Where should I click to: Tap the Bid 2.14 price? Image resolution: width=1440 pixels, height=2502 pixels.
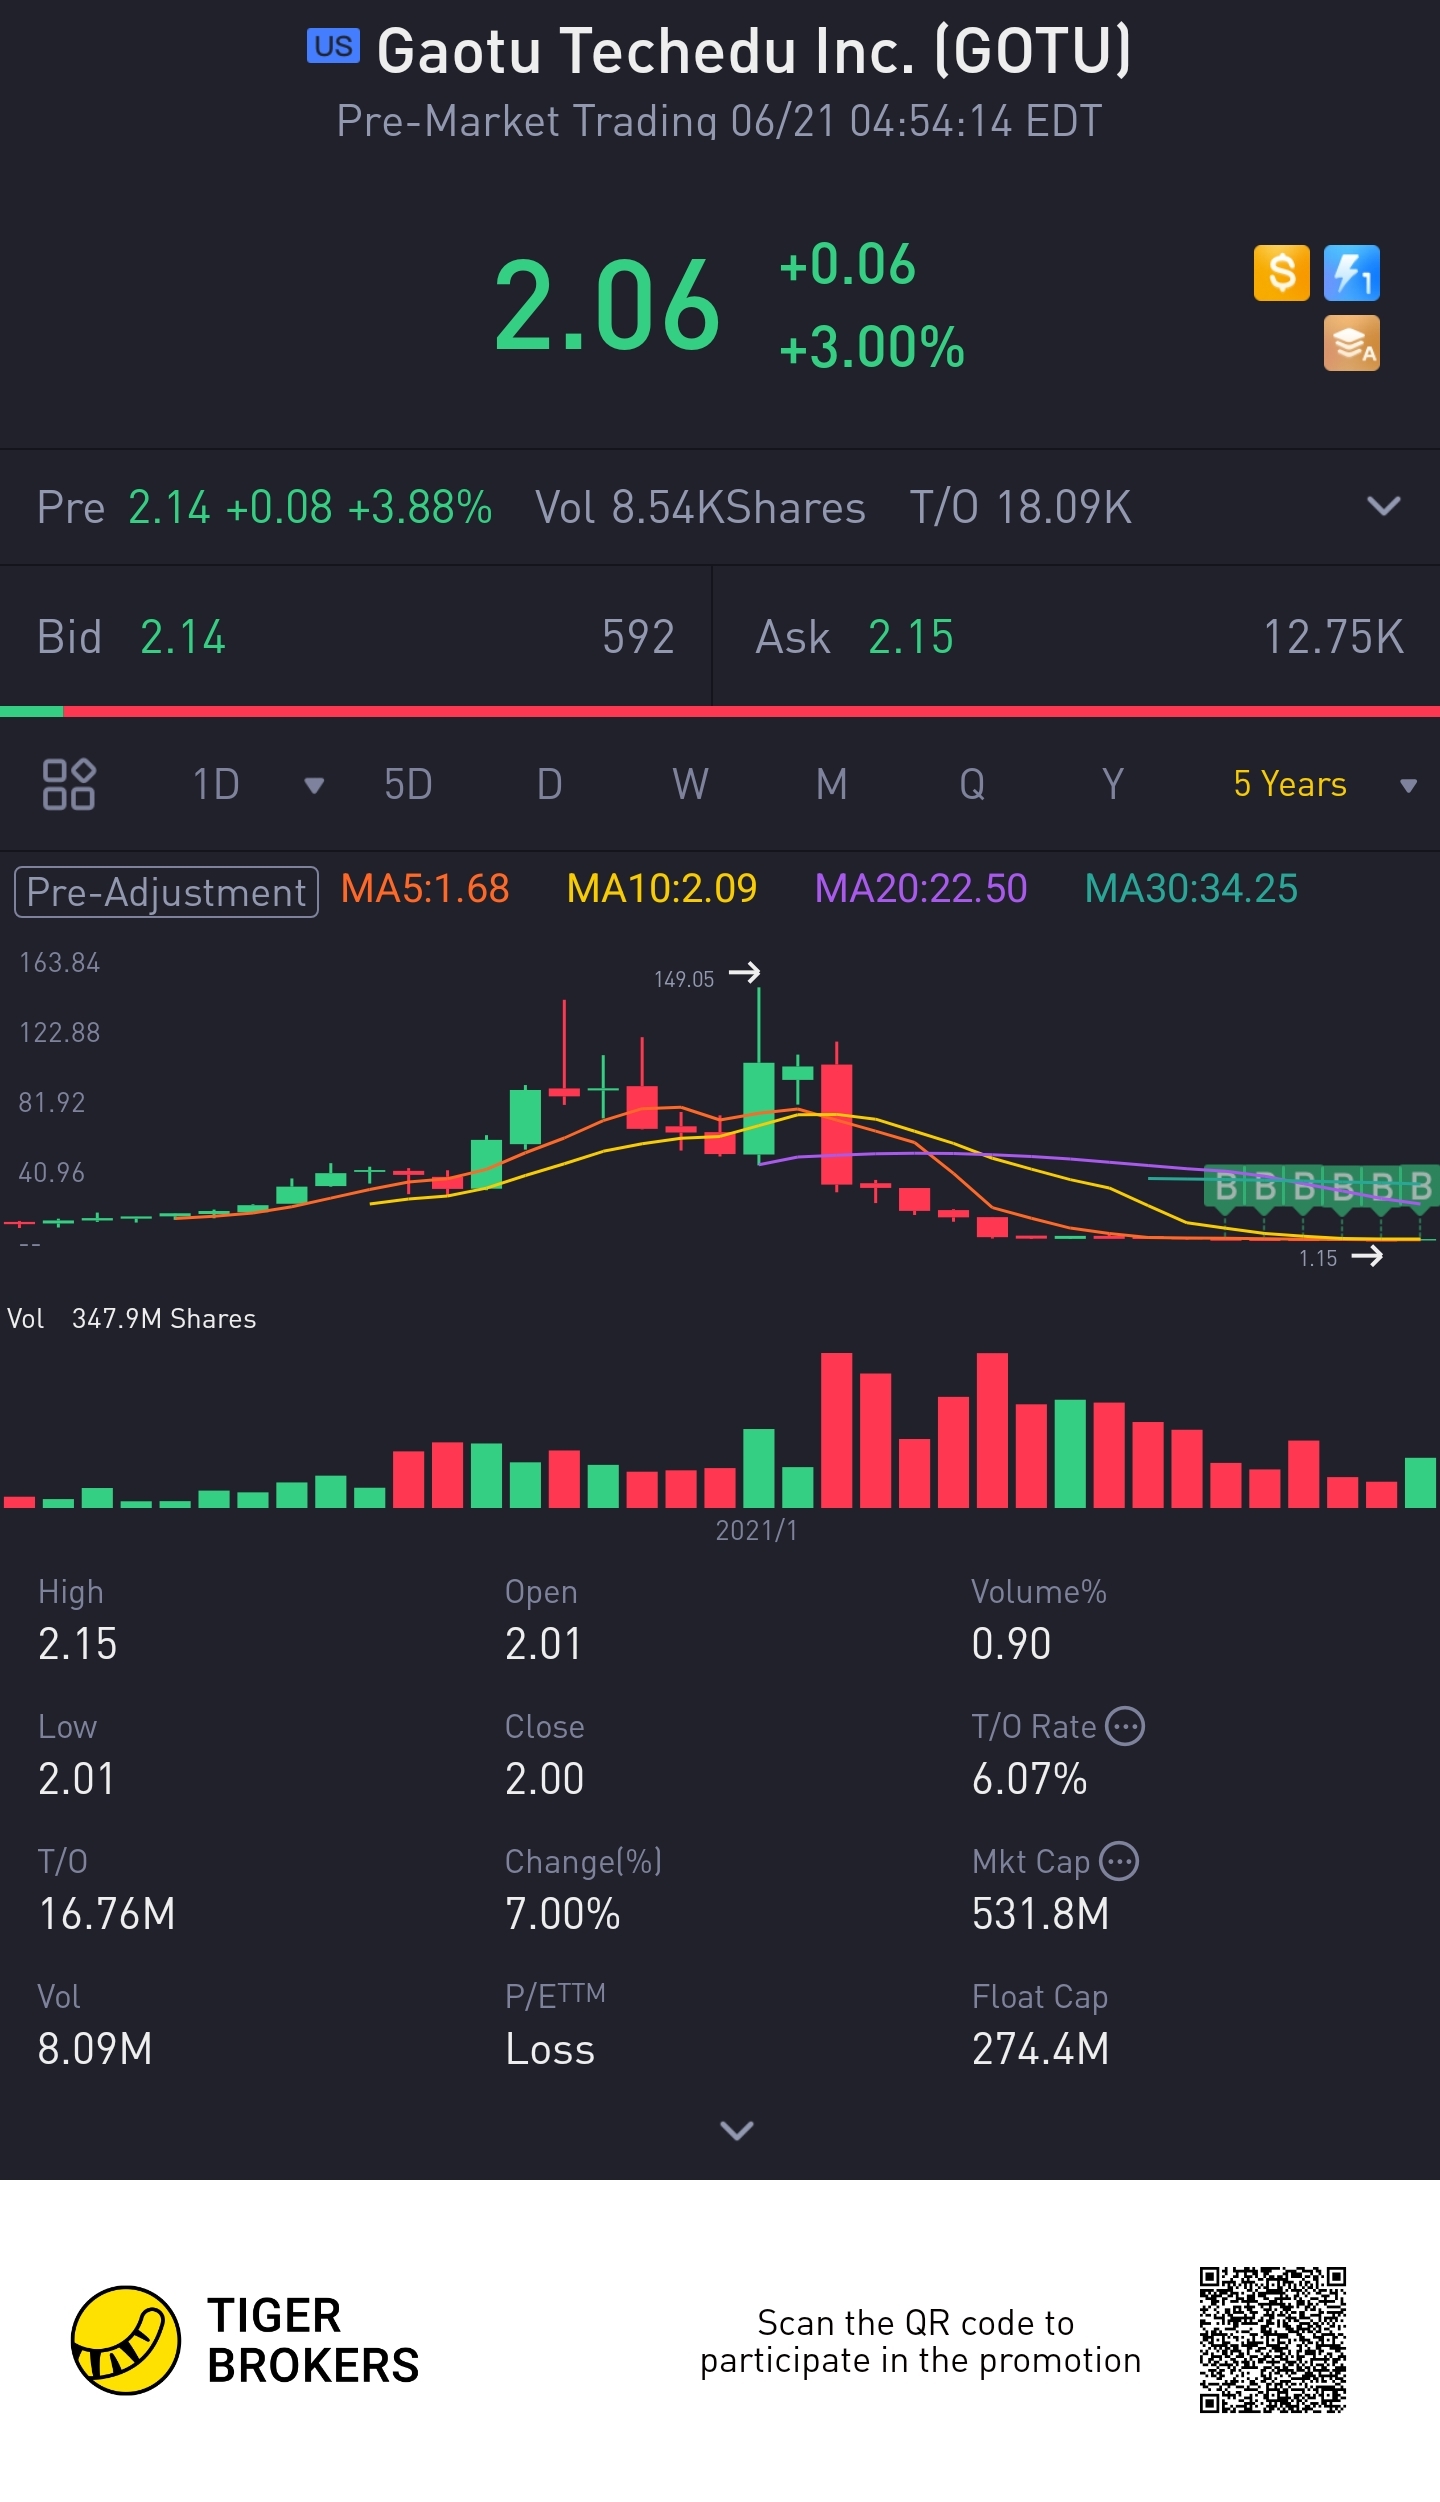[183, 637]
